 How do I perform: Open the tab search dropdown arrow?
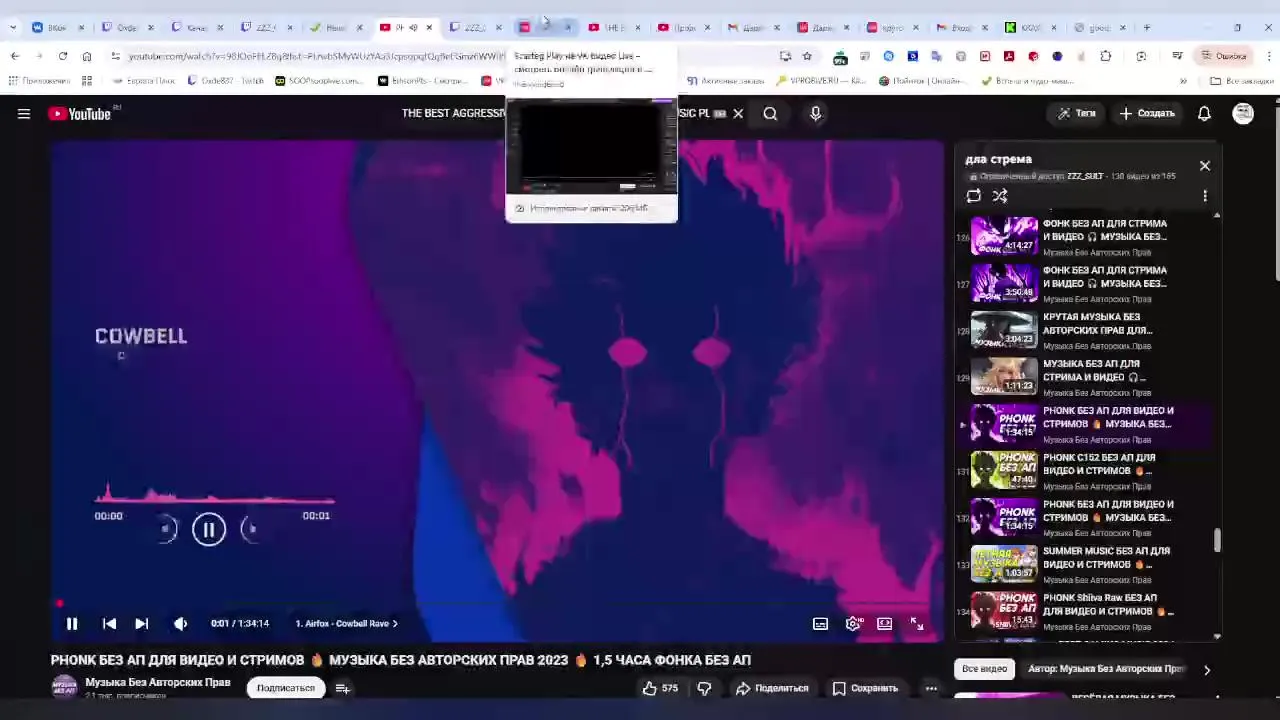pos(14,27)
